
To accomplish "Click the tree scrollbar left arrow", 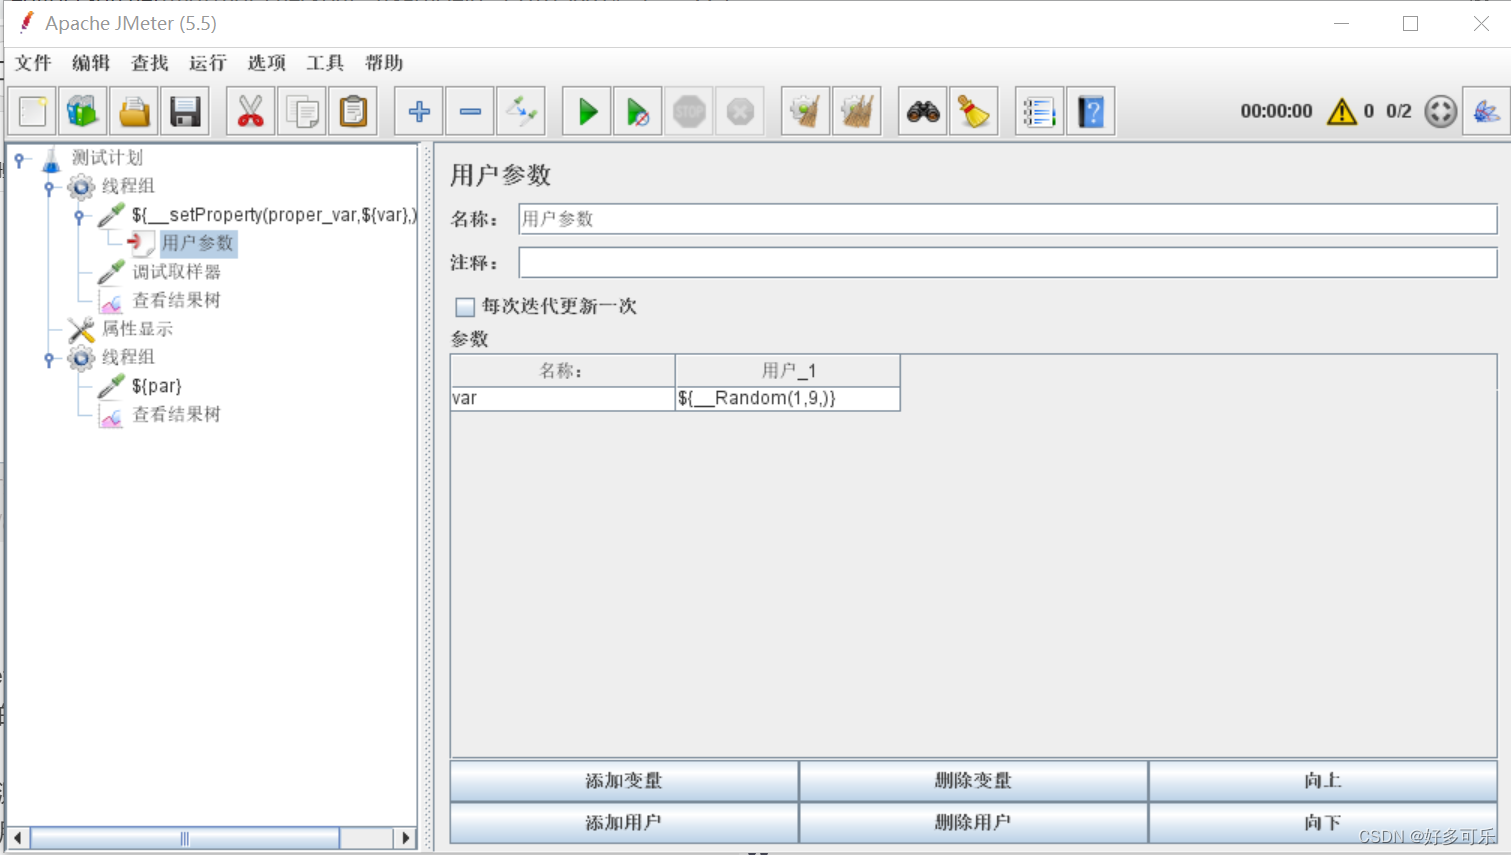I will tap(18, 838).
